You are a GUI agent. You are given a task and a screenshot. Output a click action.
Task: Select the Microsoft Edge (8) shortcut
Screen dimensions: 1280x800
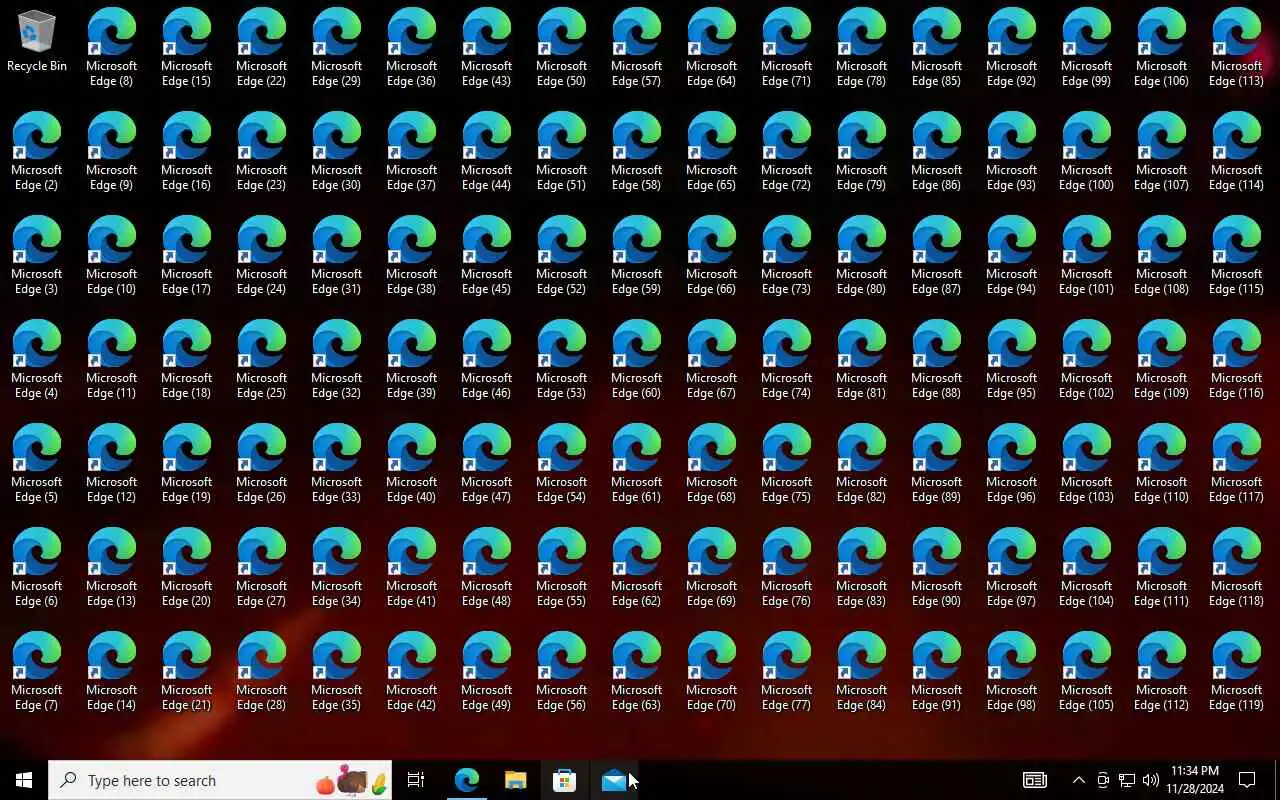tap(112, 48)
